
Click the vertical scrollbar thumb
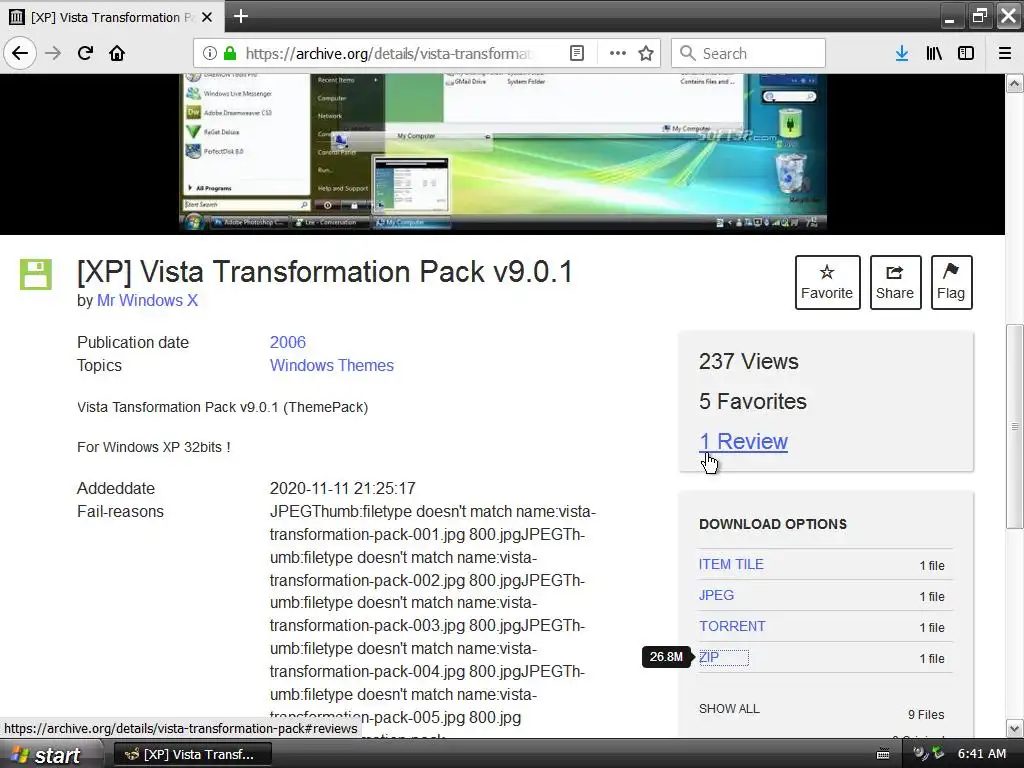(1014, 426)
